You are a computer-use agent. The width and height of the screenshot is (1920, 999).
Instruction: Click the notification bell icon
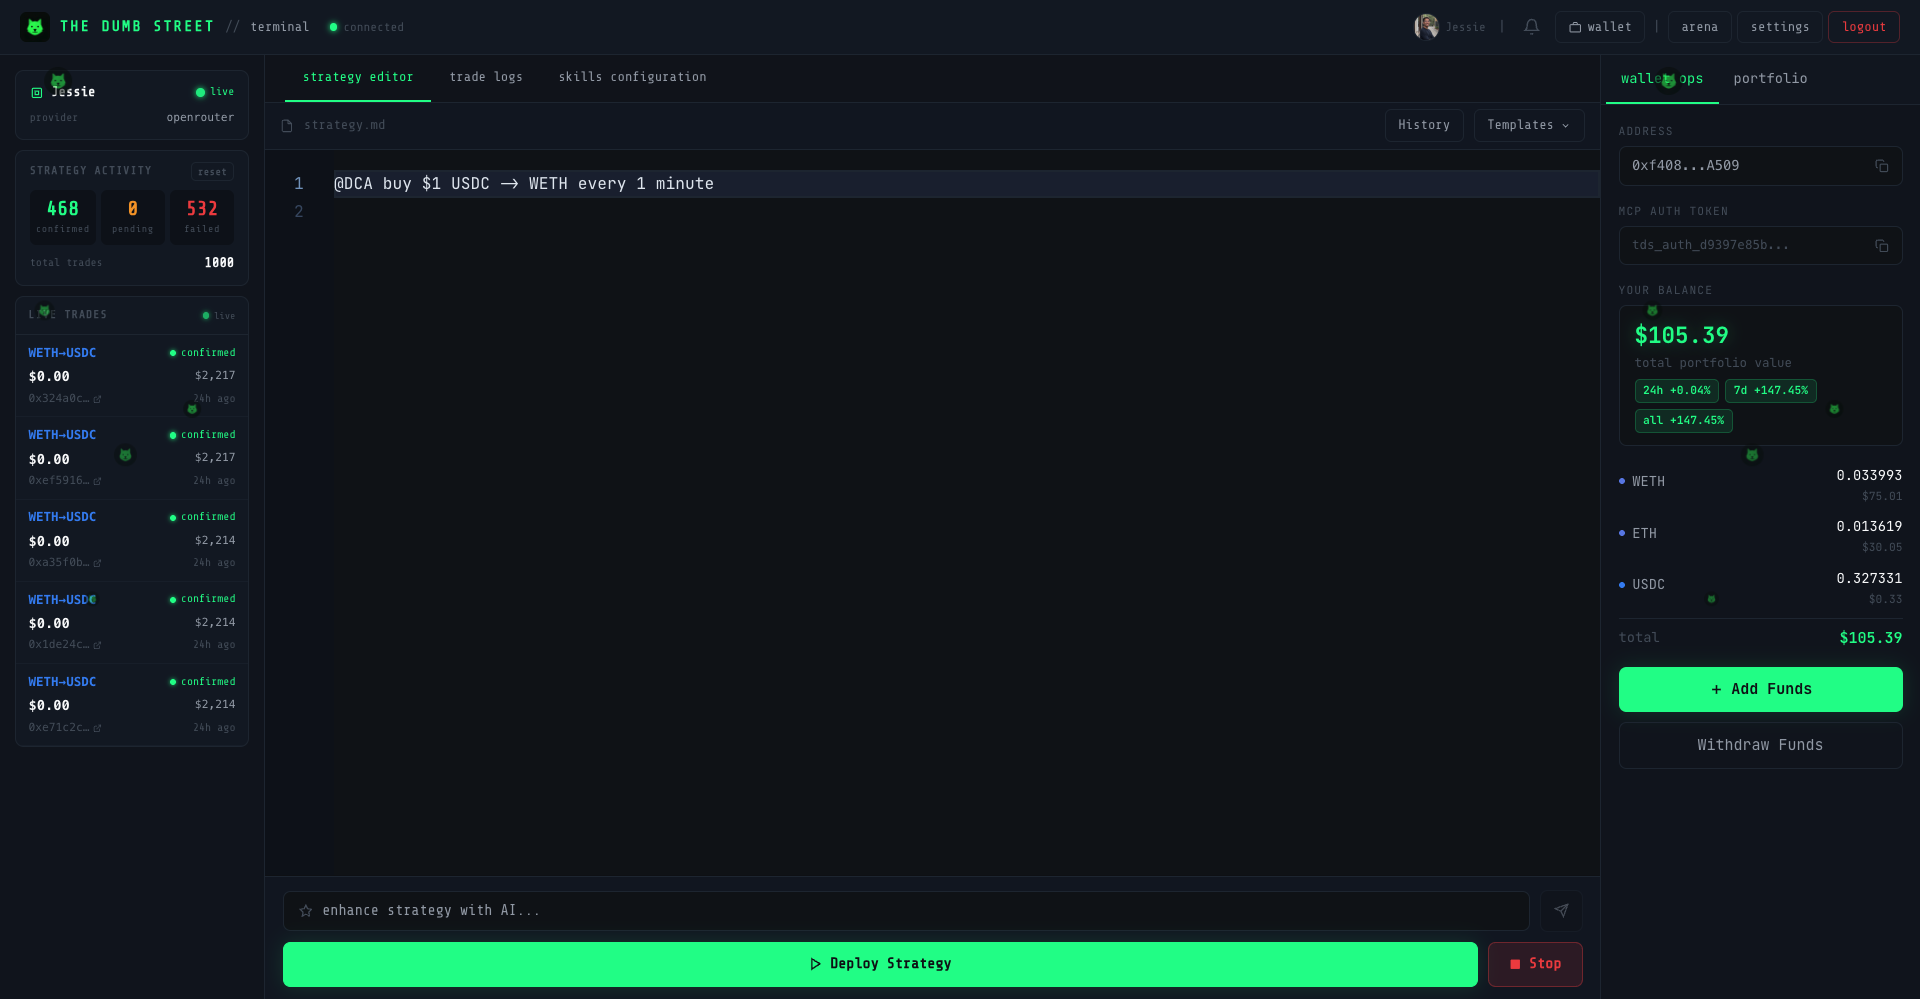coord(1531,27)
